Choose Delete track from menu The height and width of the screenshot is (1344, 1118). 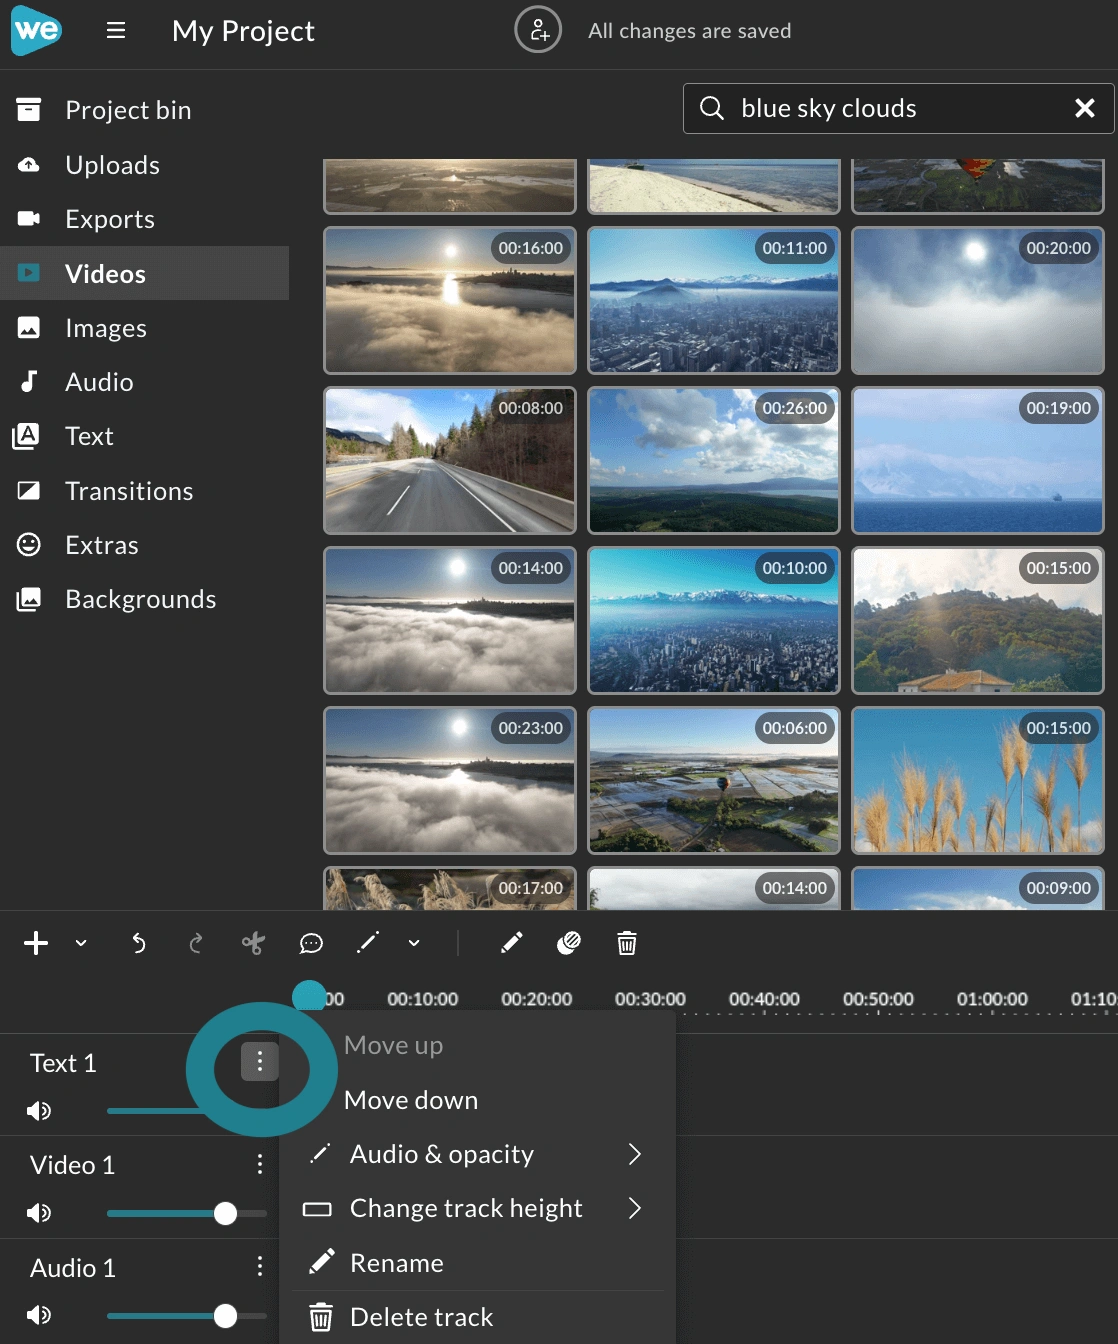[x=477, y=1317]
